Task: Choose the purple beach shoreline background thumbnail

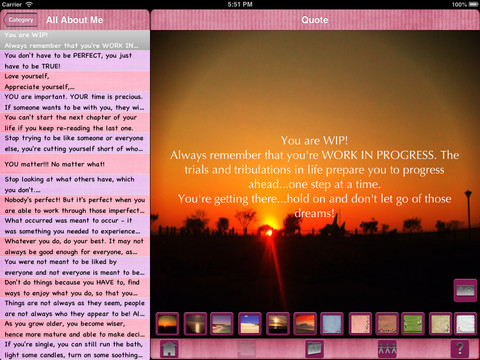Action: pyautogui.click(x=222, y=323)
